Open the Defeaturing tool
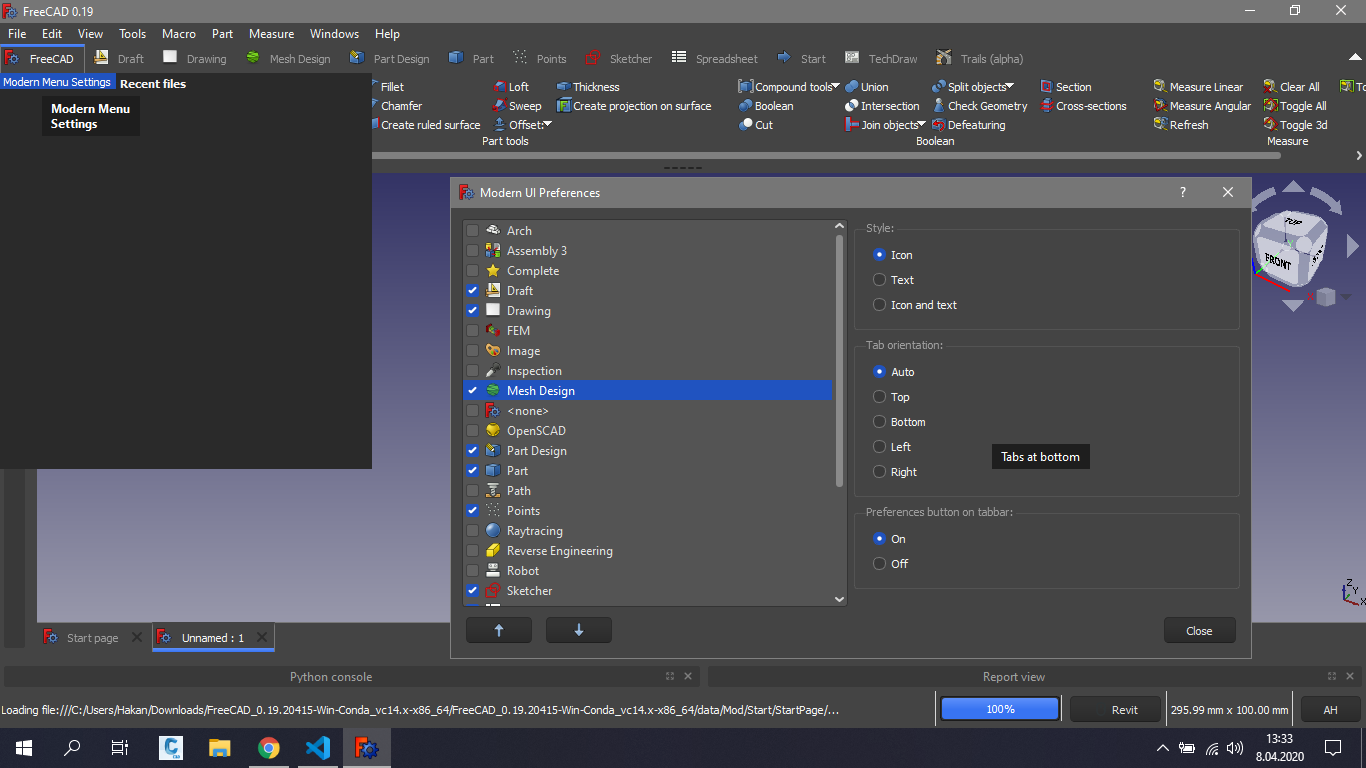The height and width of the screenshot is (768, 1366). tap(969, 125)
